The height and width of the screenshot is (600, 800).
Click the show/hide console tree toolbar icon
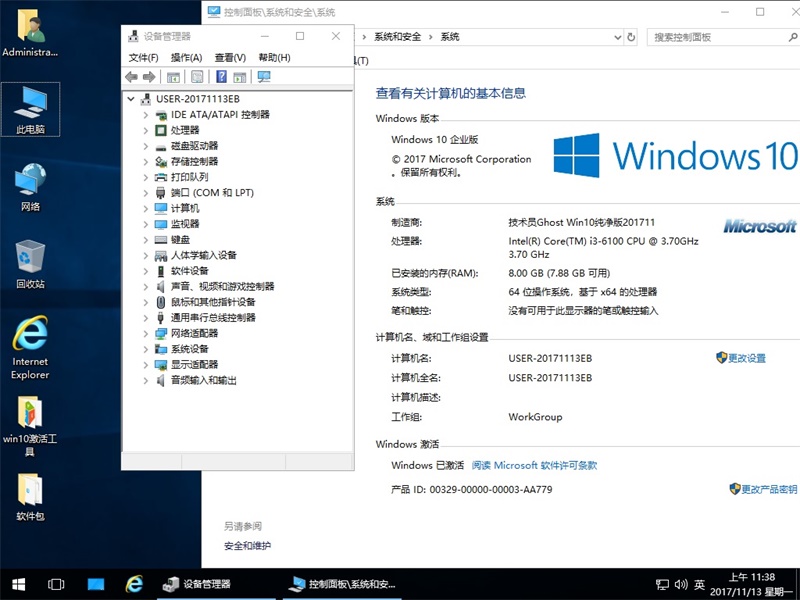click(x=173, y=77)
